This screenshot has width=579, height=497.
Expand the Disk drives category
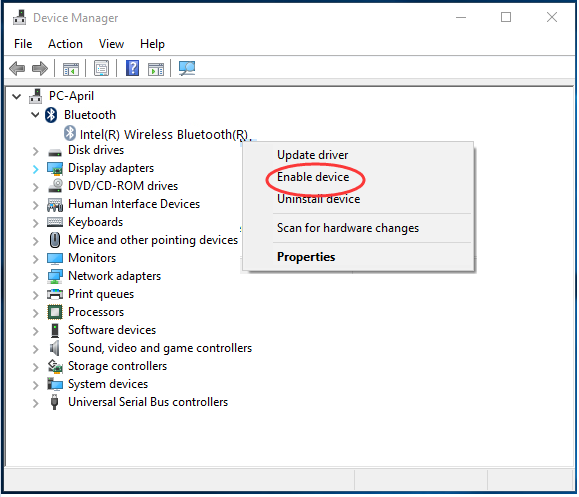[35, 151]
